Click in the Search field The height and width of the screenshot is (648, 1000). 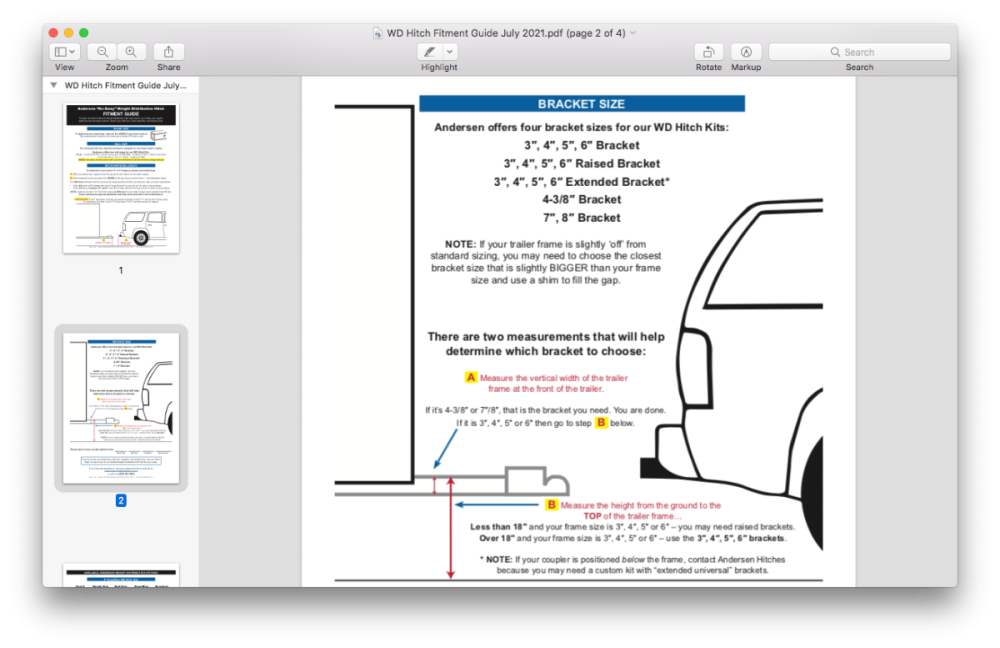tap(859, 52)
